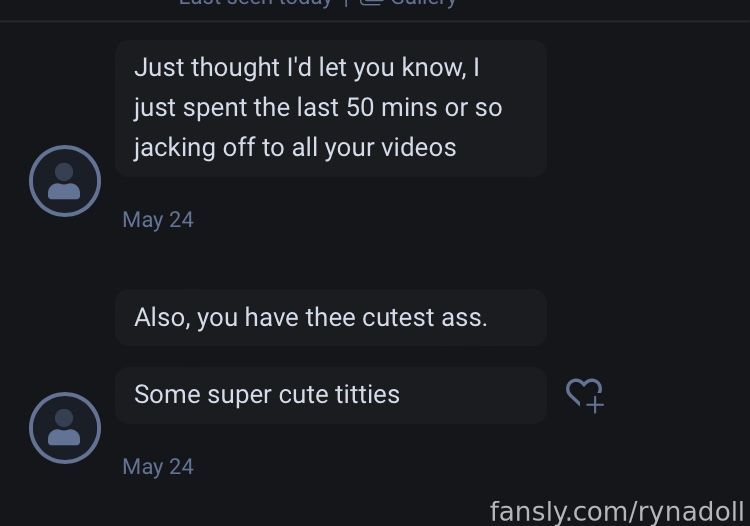Select the message starting with Just thought
The height and width of the screenshot is (526, 750).
pyautogui.click(x=331, y=109)
